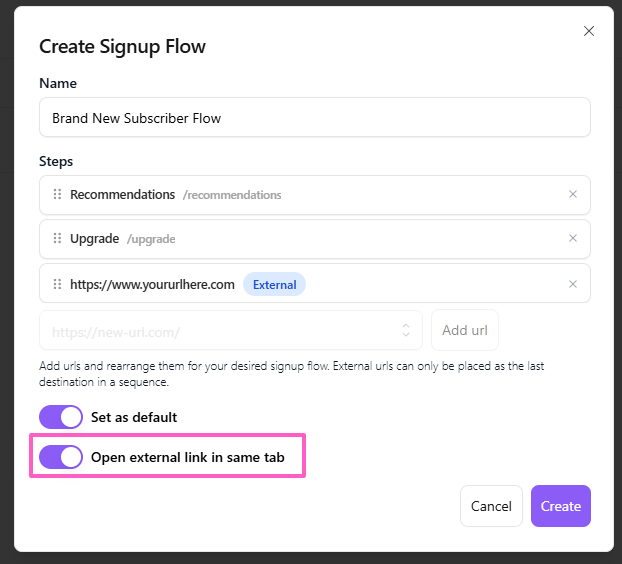Screen dimensions: 622x564
Task: Close the Create Signup Flow dialog
Action: tap(589, 31)
